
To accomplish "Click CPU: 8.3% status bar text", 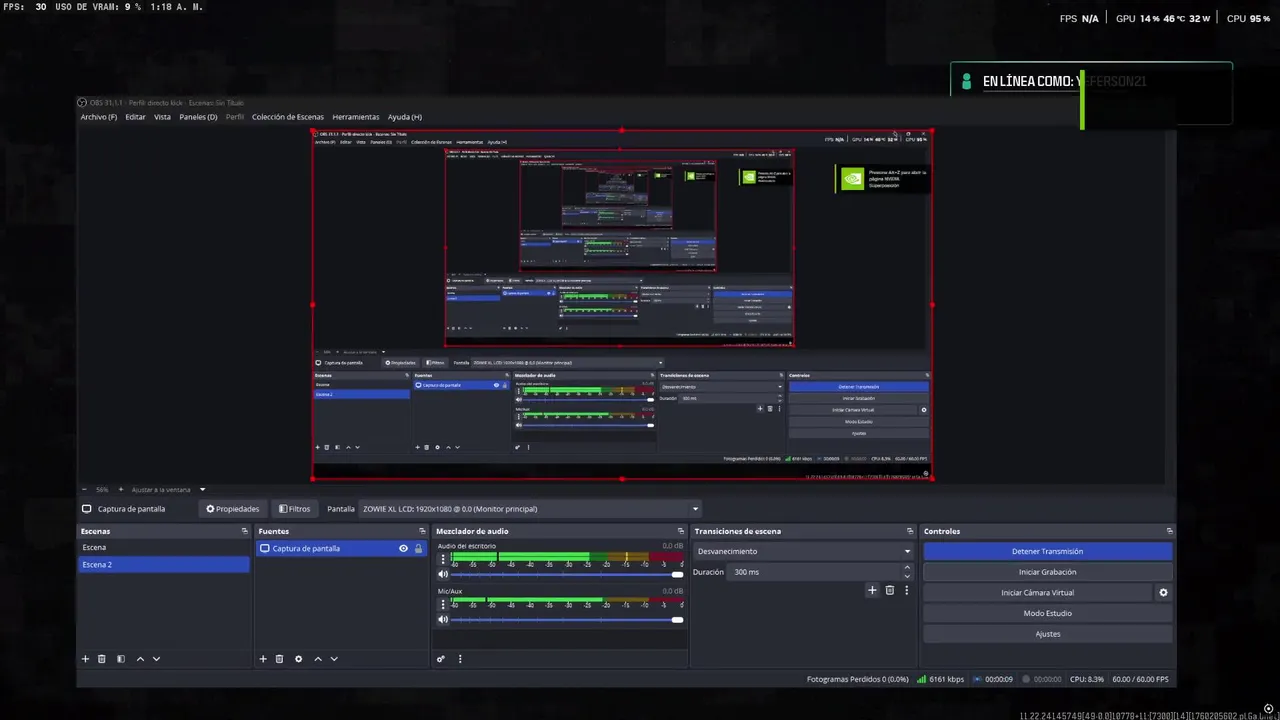I will point(1087,679).
